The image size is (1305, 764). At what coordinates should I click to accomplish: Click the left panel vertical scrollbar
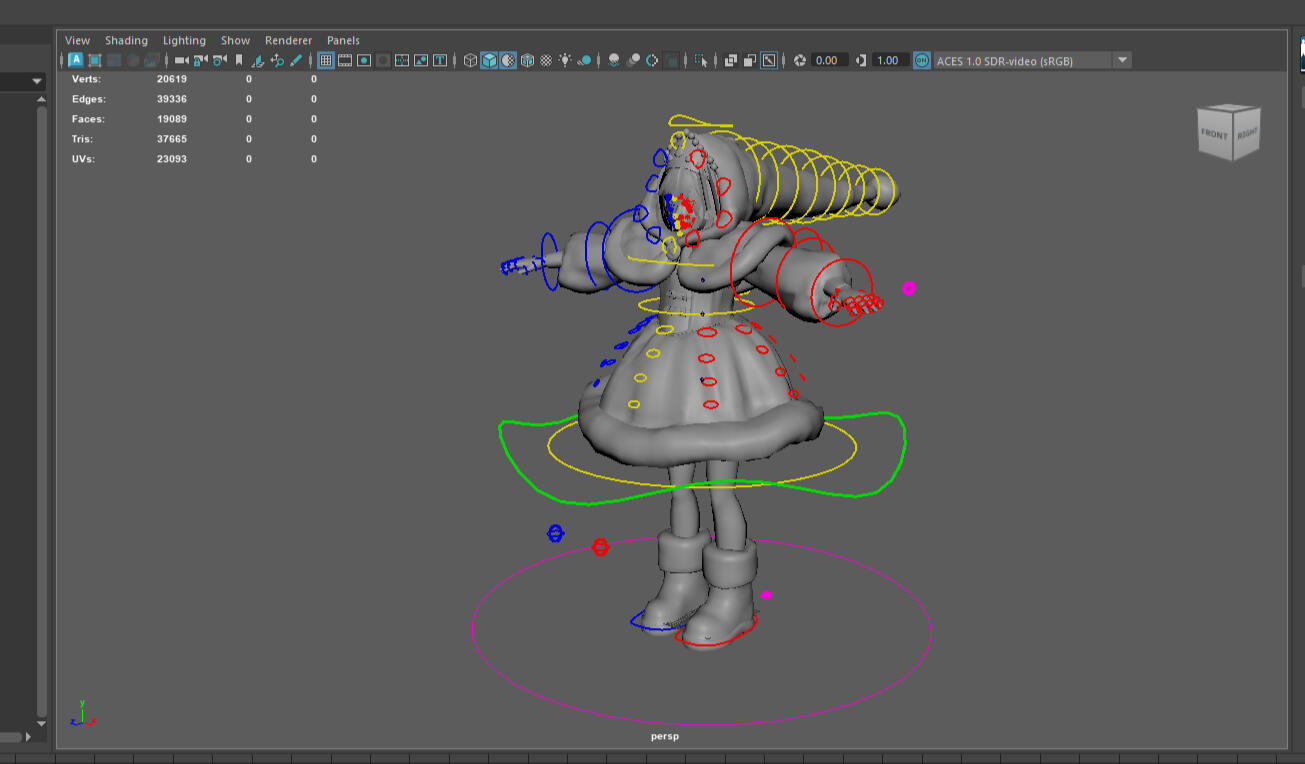pos(41,400)
